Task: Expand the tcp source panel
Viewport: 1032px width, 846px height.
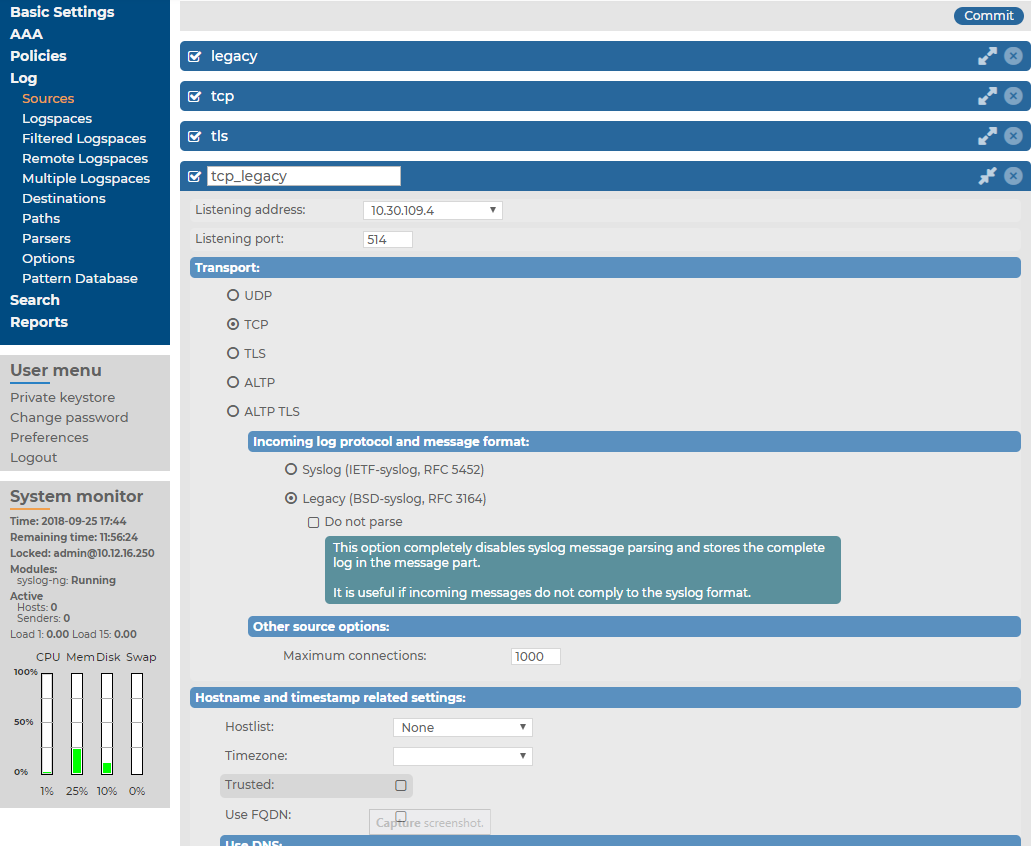Action: click(x=987, y=96)
